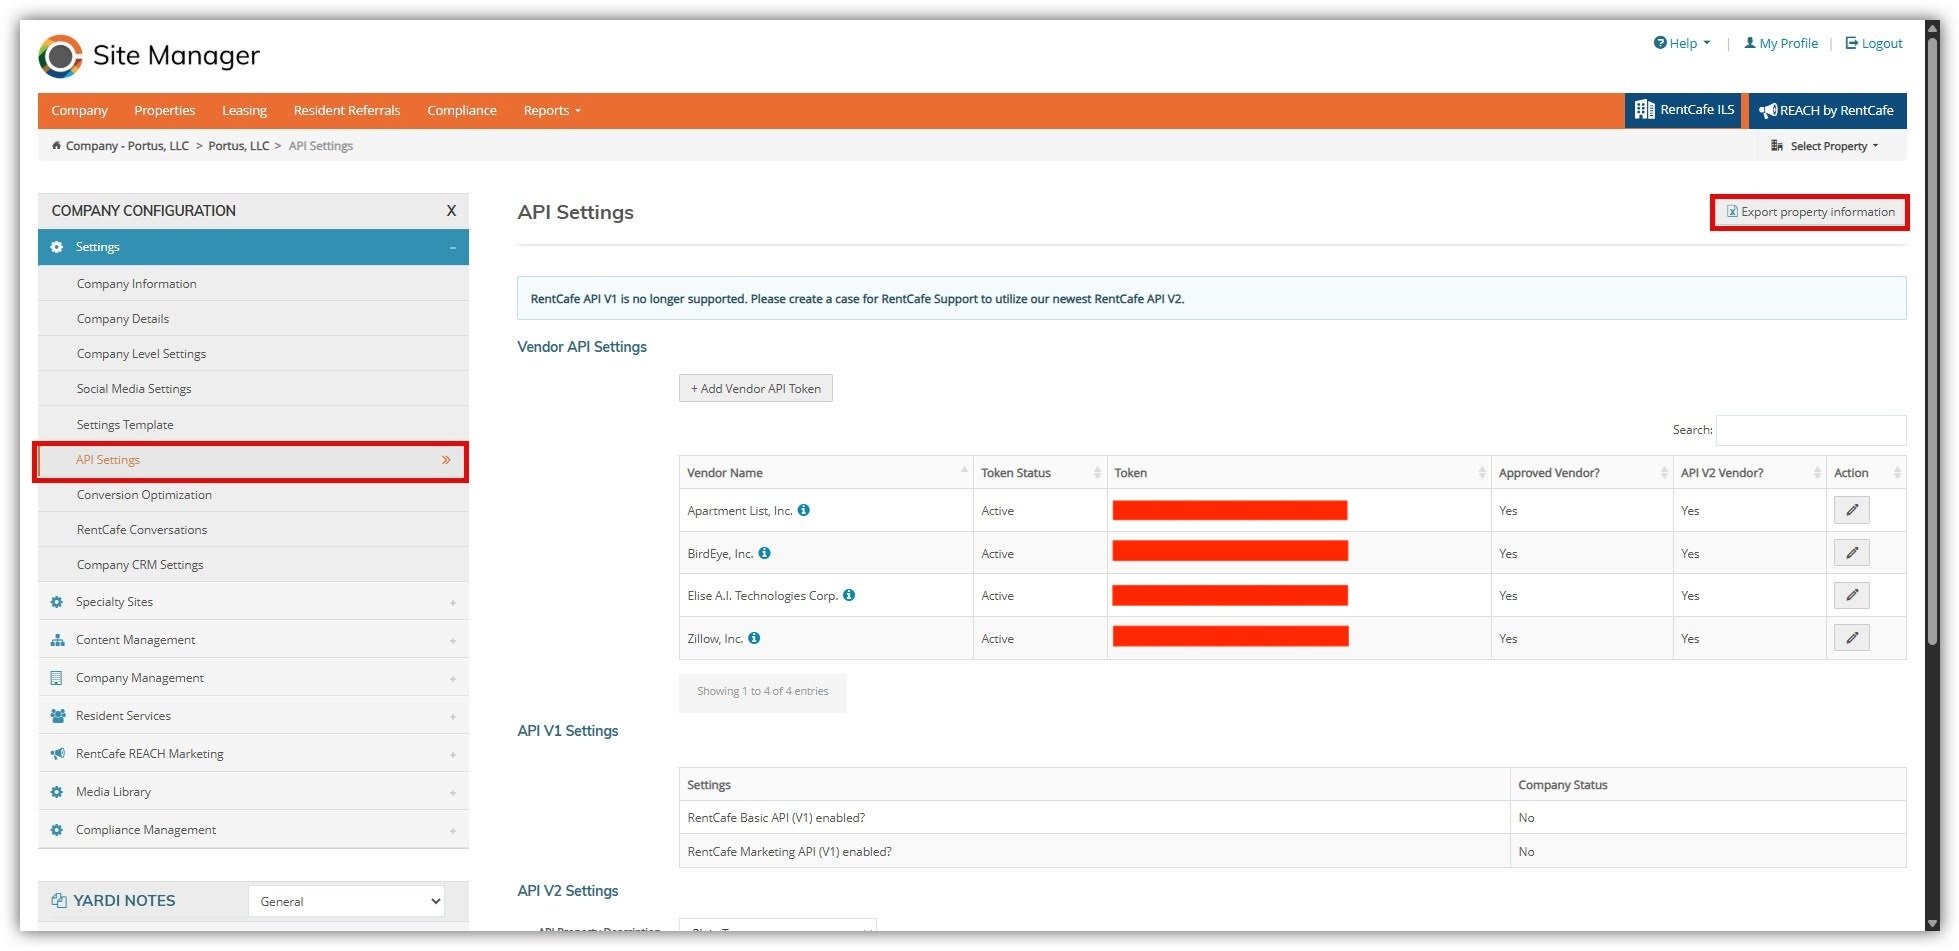
Task: Expand the Compliance Management section
Action: 453,831
